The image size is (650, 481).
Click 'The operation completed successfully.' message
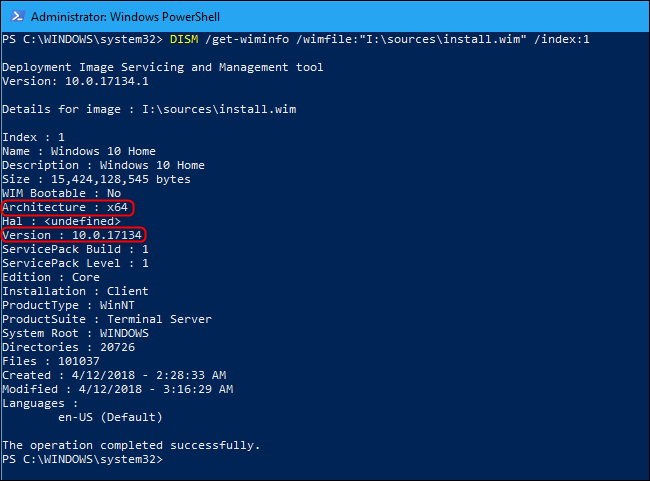pyautogui.click(x=131, y=445)
